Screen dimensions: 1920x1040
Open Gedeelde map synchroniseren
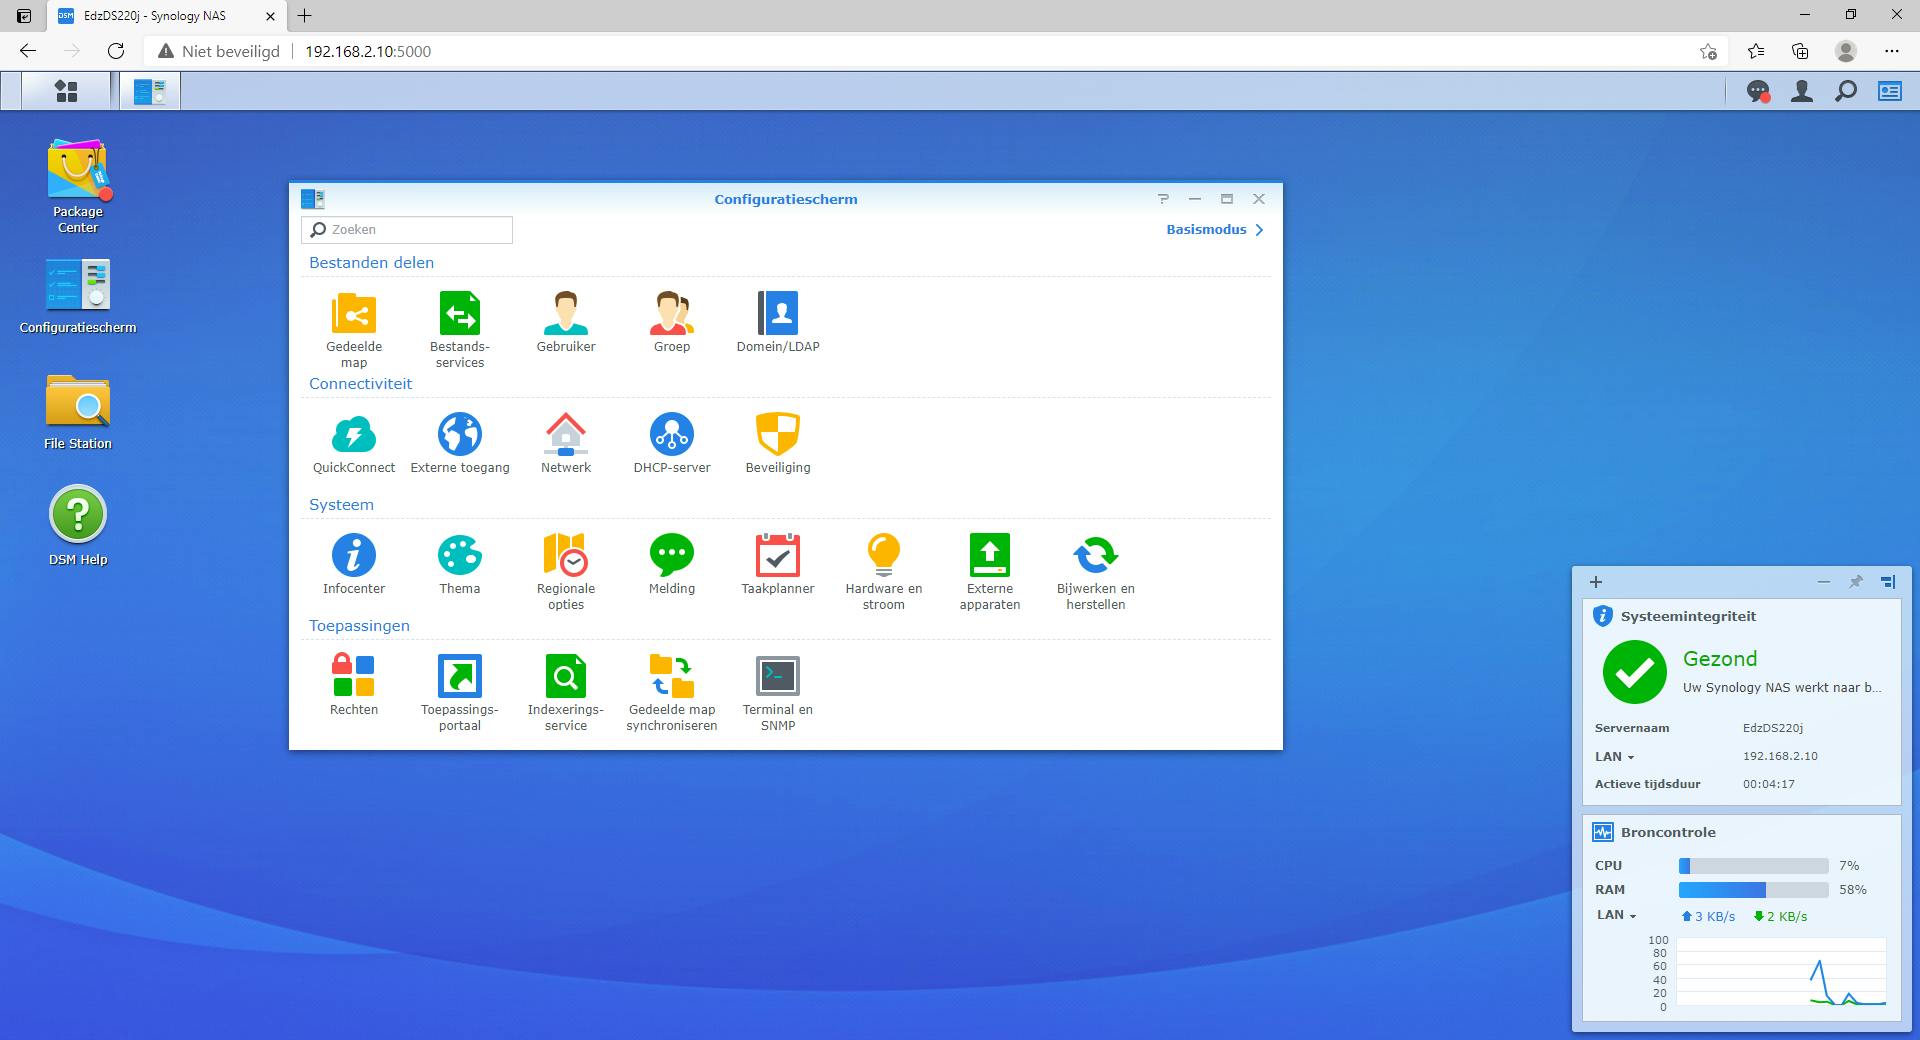(672, 692)
